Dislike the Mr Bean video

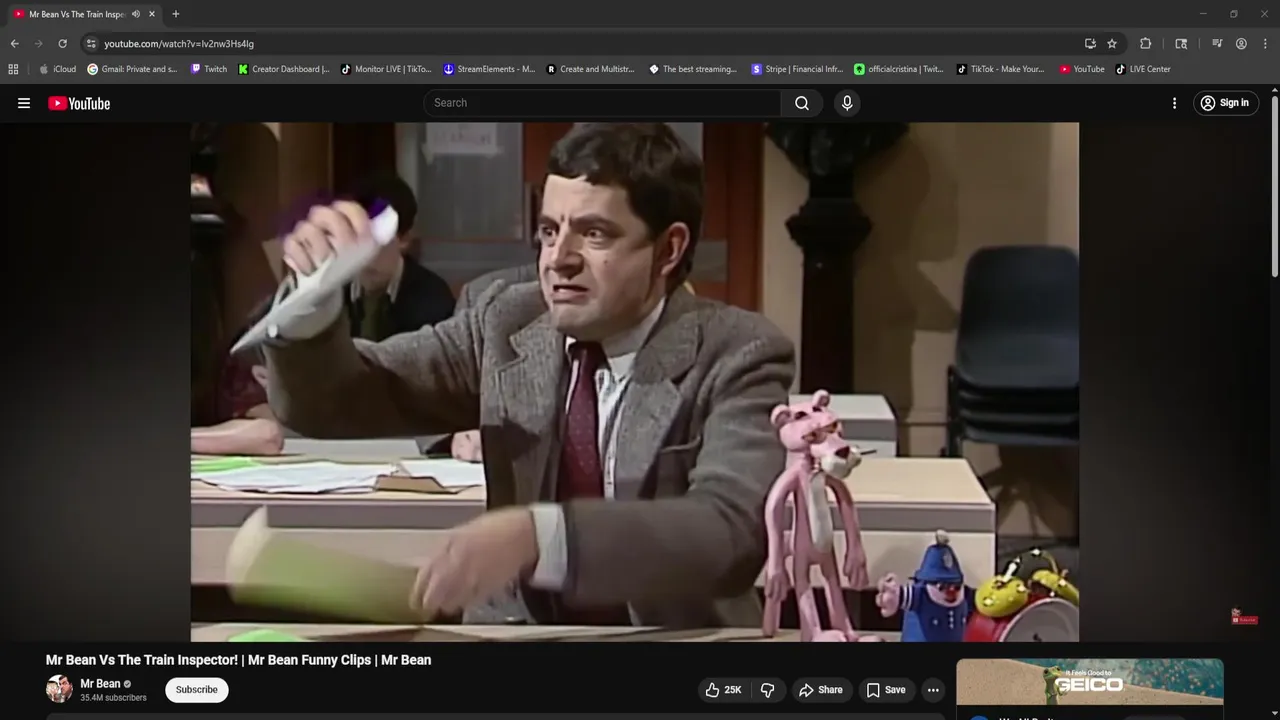[x=768, y=690]
